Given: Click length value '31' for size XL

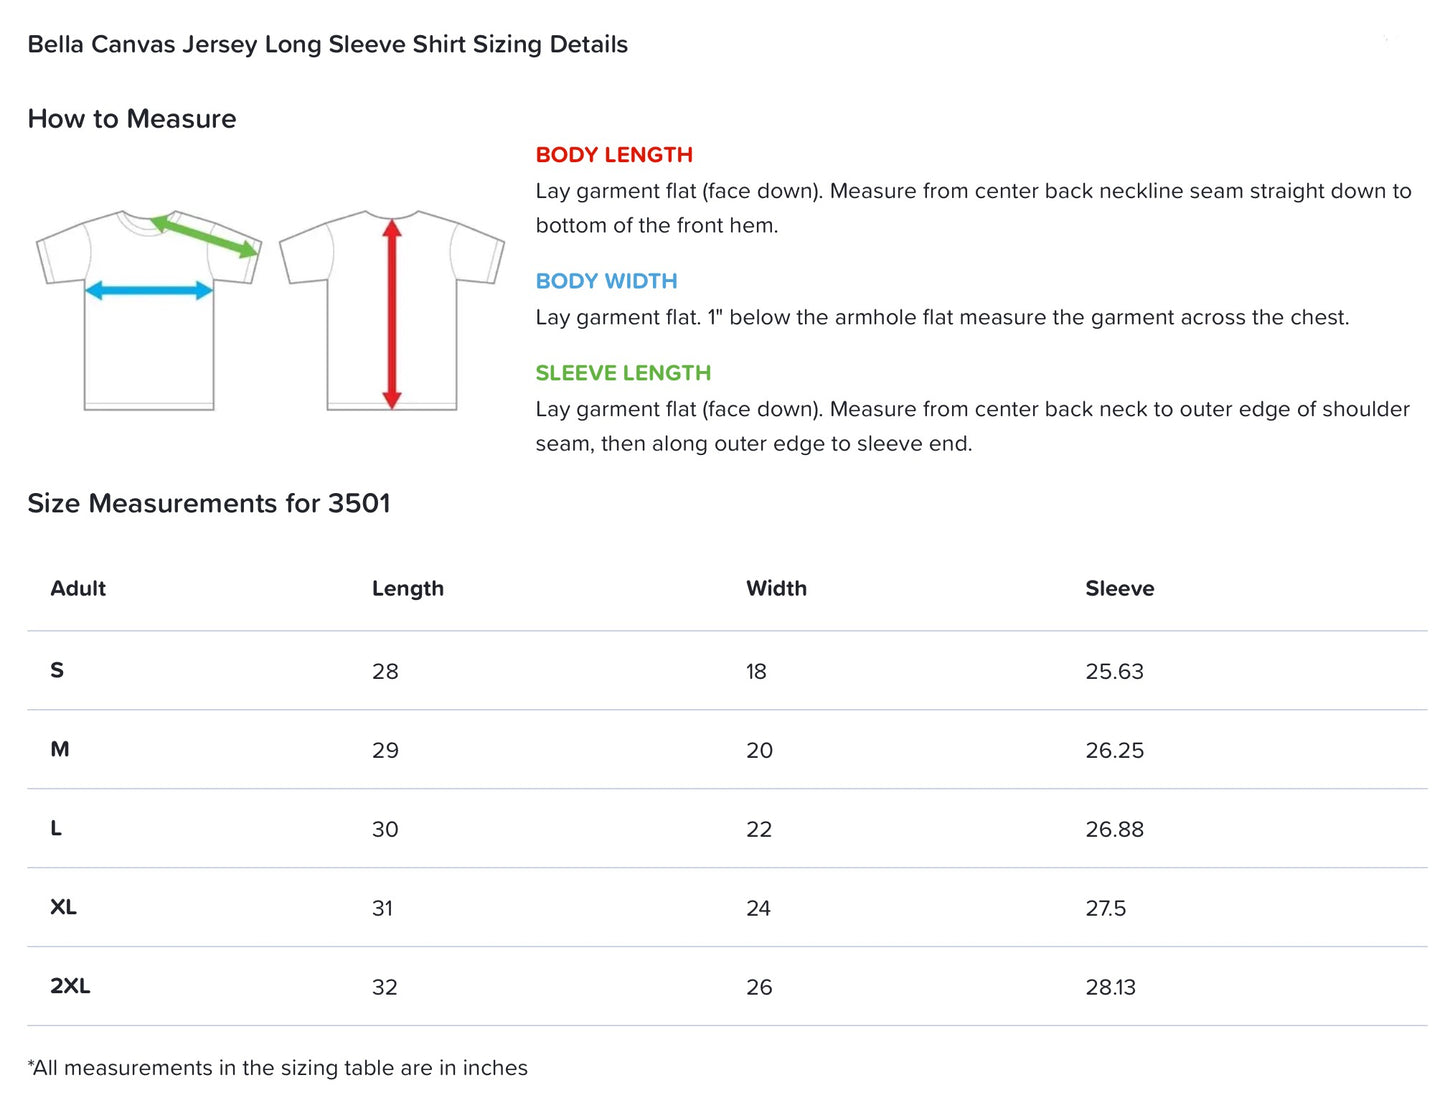Looking at the screenshot, I should (x=383, y=908).
